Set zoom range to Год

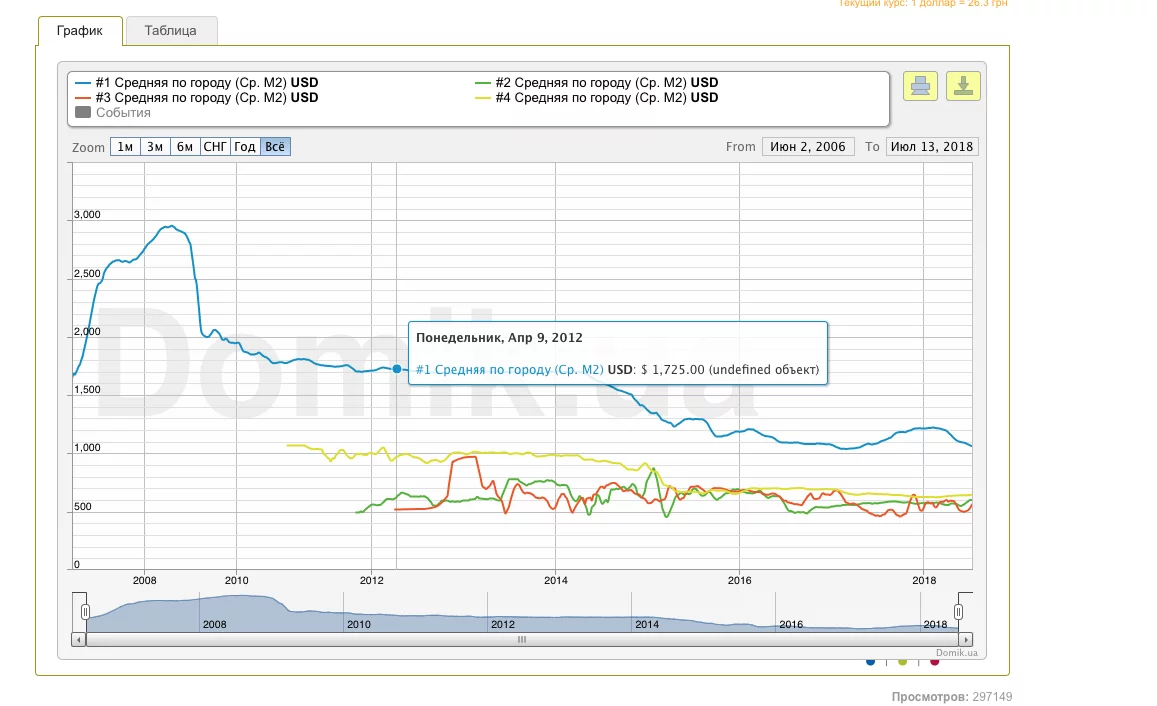(x=245, y=147)
